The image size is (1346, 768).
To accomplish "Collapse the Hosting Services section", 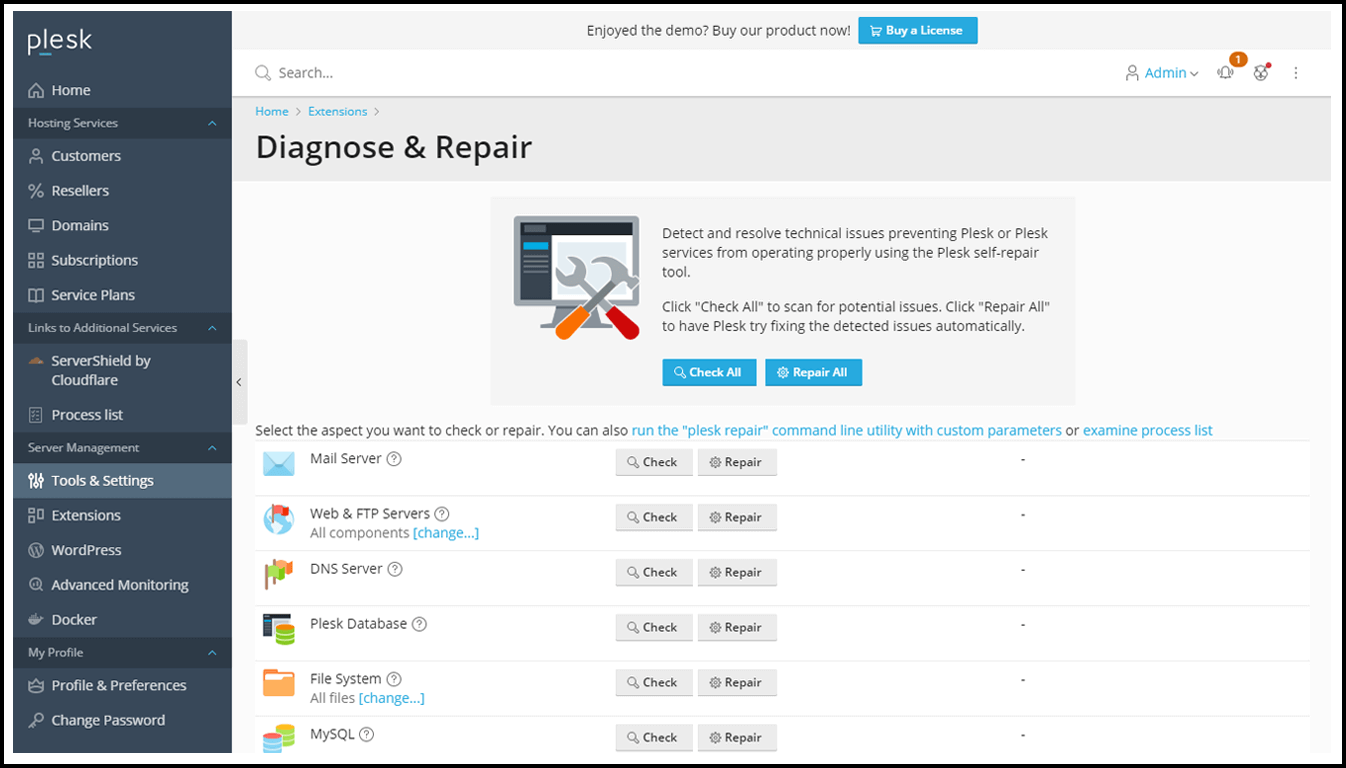I will point(212,123).
